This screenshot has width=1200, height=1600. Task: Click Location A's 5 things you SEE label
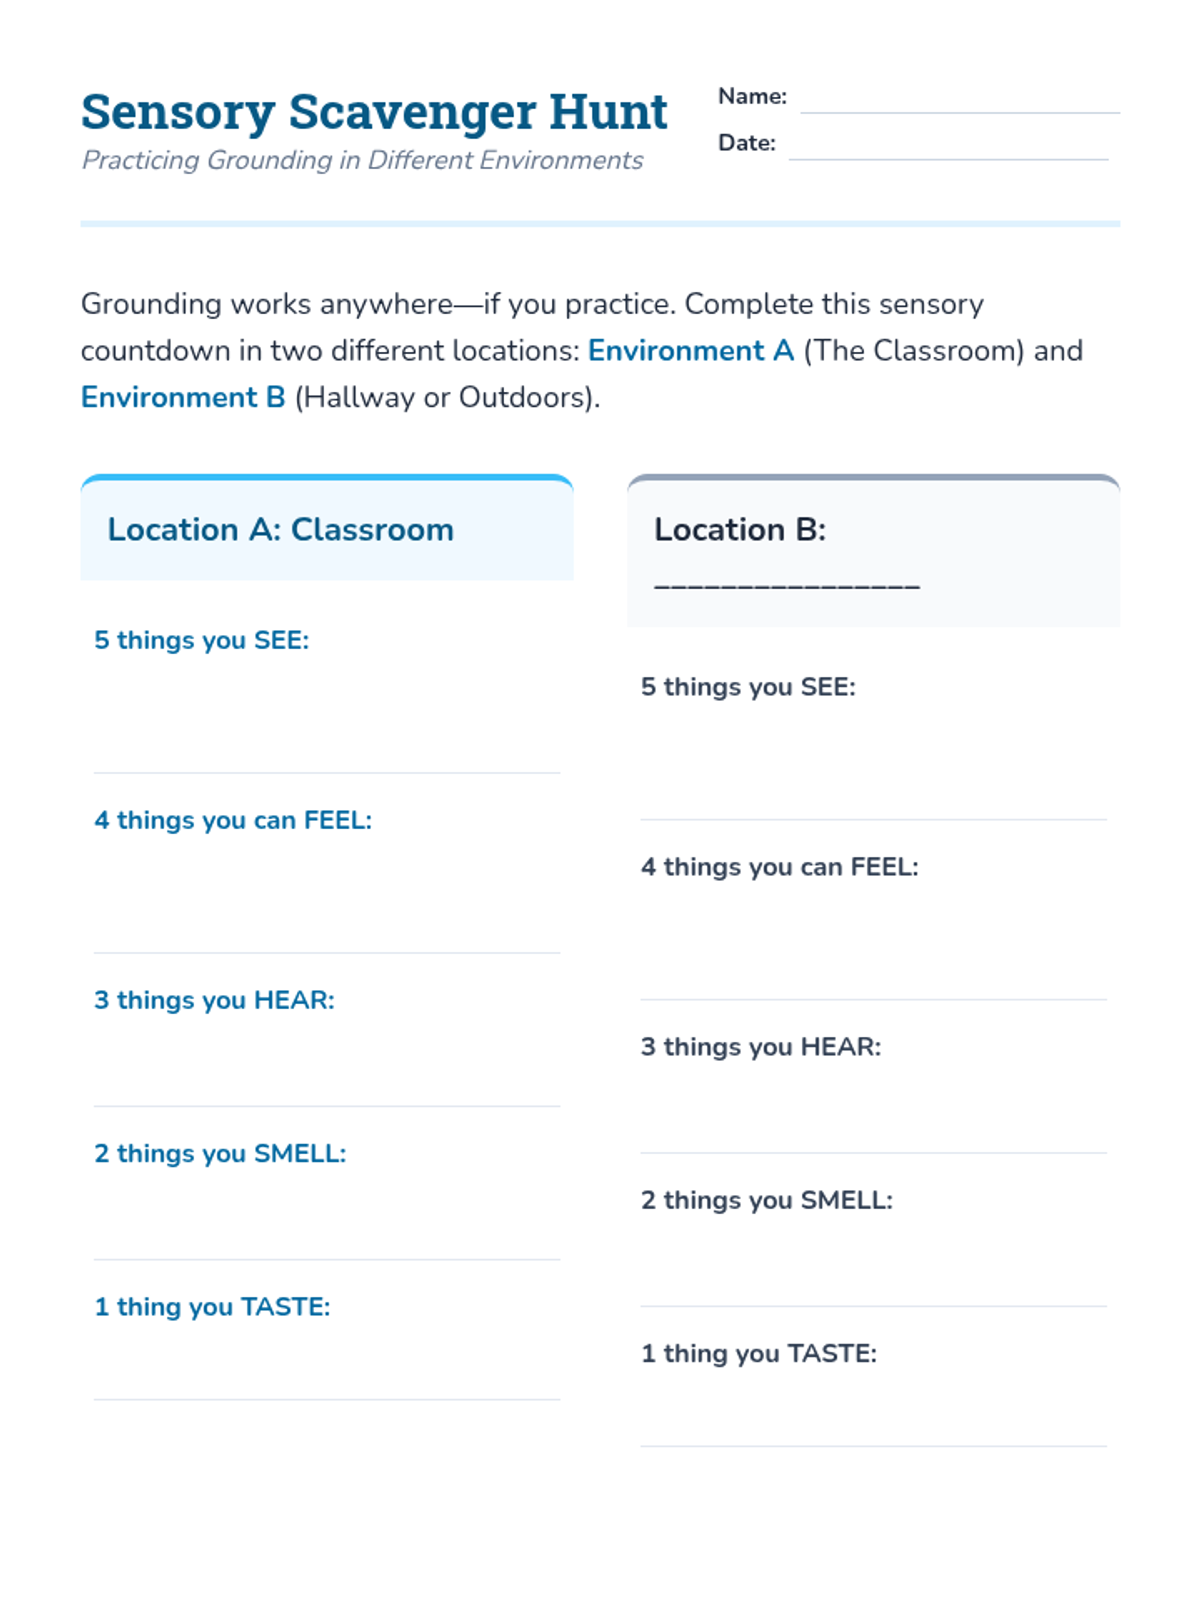point(201,641)
